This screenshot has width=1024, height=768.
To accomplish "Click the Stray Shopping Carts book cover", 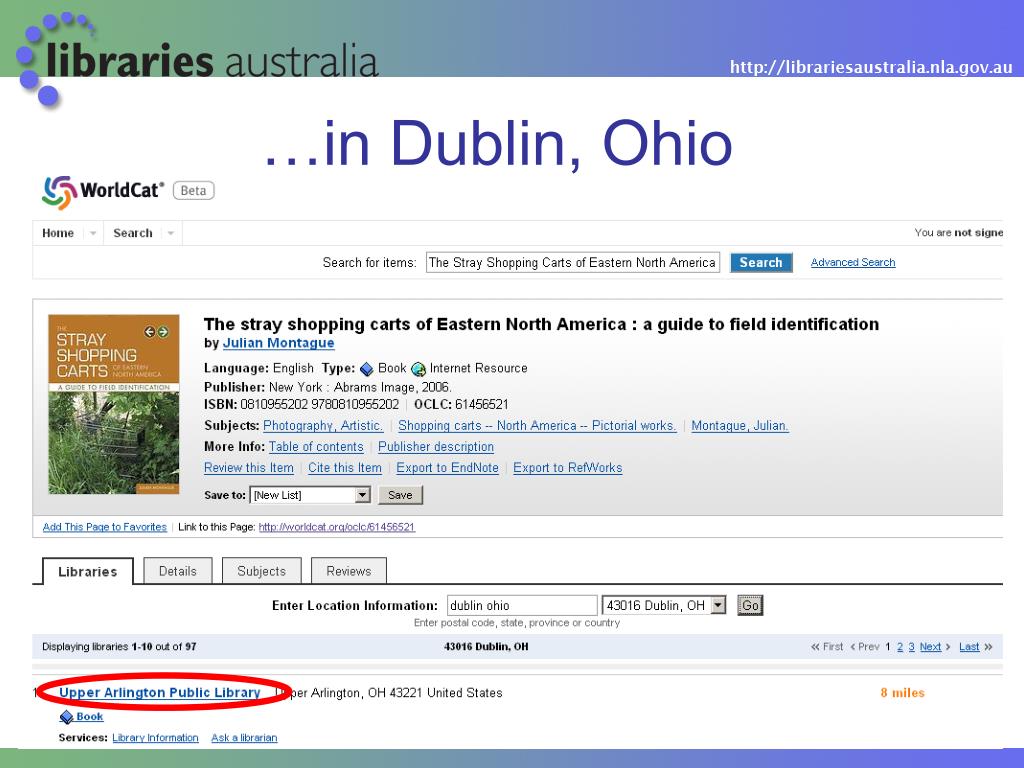I will (x=114, y=404).
